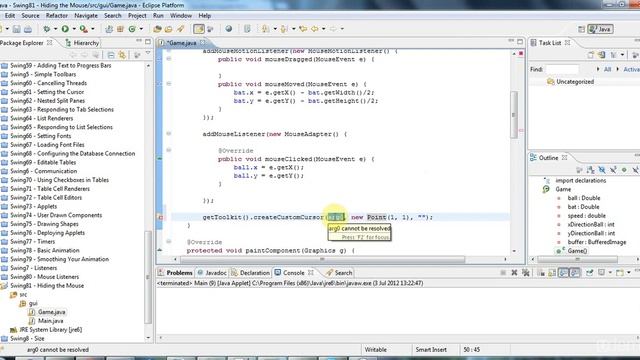Toggle Mark Occurrences in the toolbar
This screenshot has height=360, width=640.
199,29
